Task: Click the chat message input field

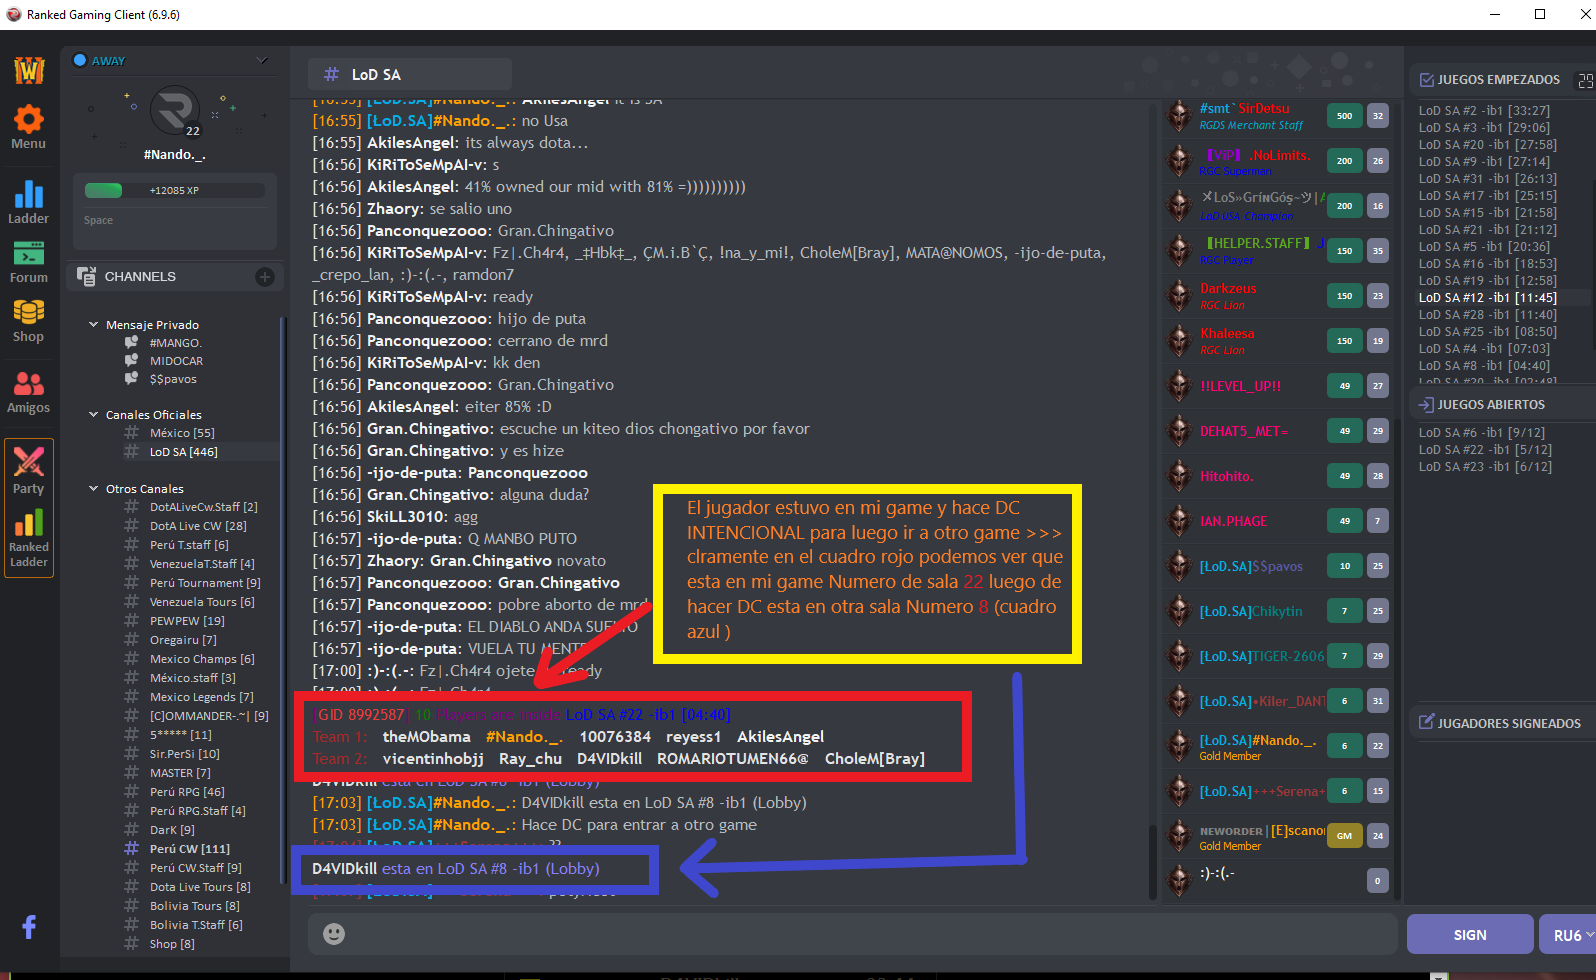Action: (852, 933)
